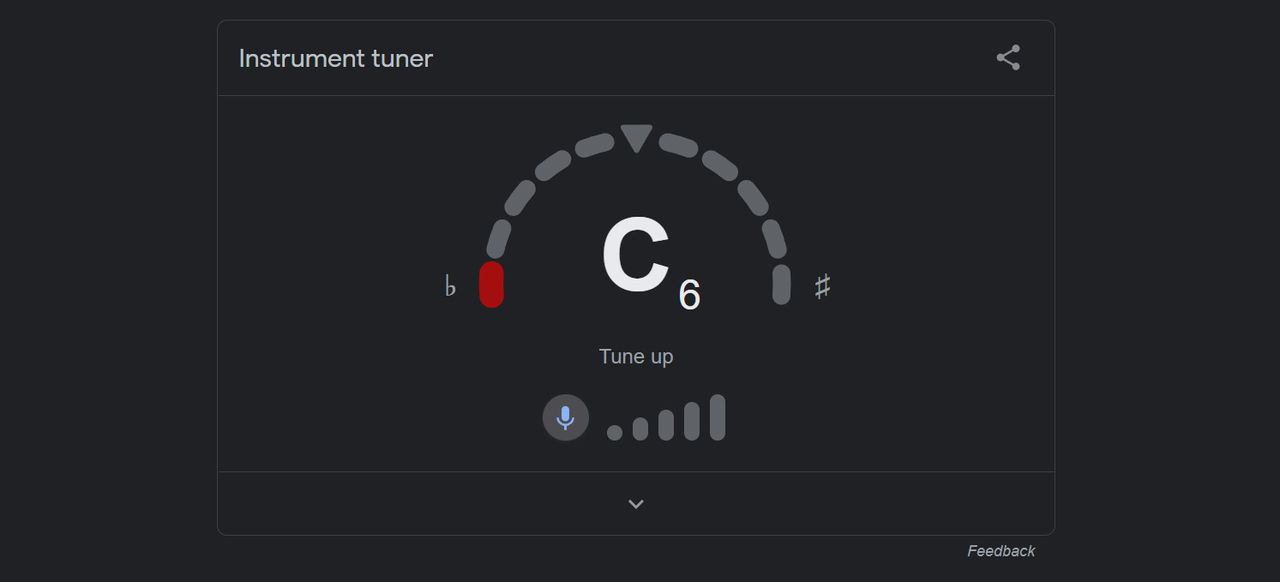The image size is (1280, 582).
Task: Toggle the microphone button
Action: pos(566,417)
